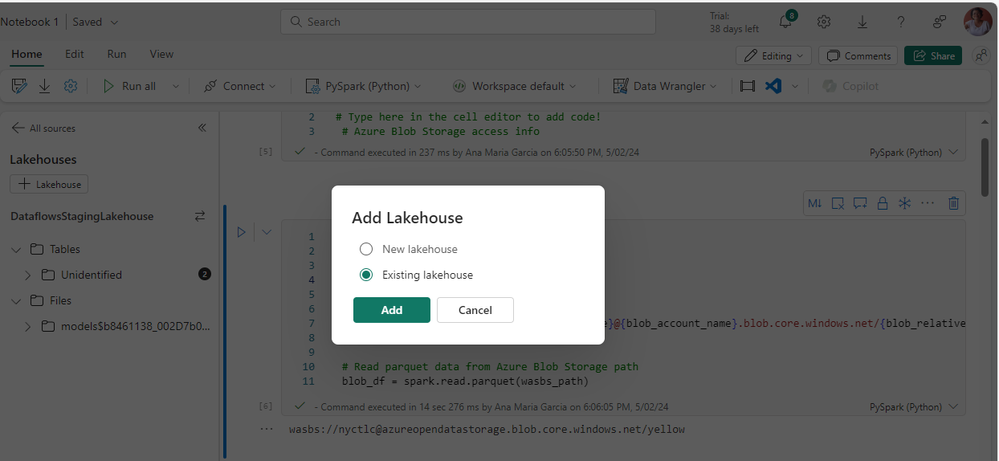
Task: Open the notifications bell icon
Action: coord(786,22)
